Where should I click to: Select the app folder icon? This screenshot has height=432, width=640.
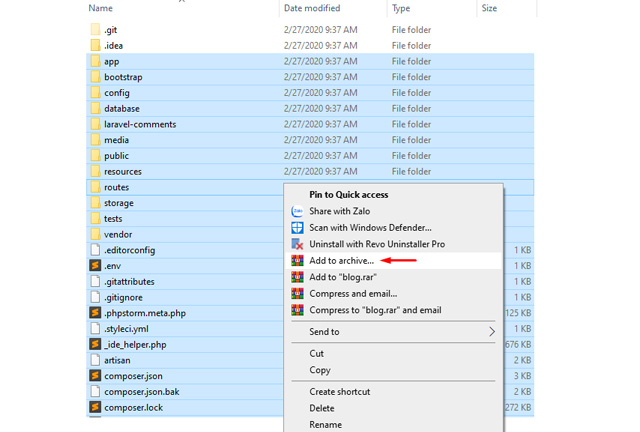pyautogui.click(x=95, y=61)
